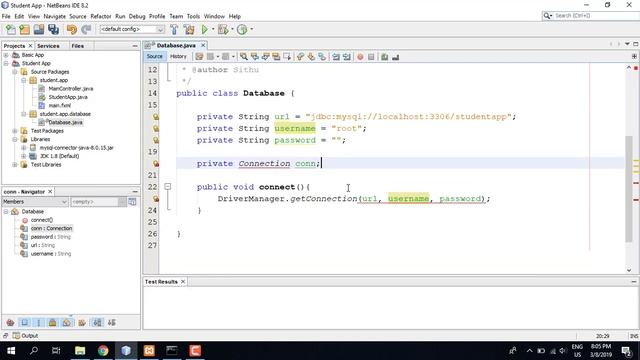Click the Debug Project toolbar icon
The width and height of the screenshot is (640, 360).
click(x=223, y=29)
